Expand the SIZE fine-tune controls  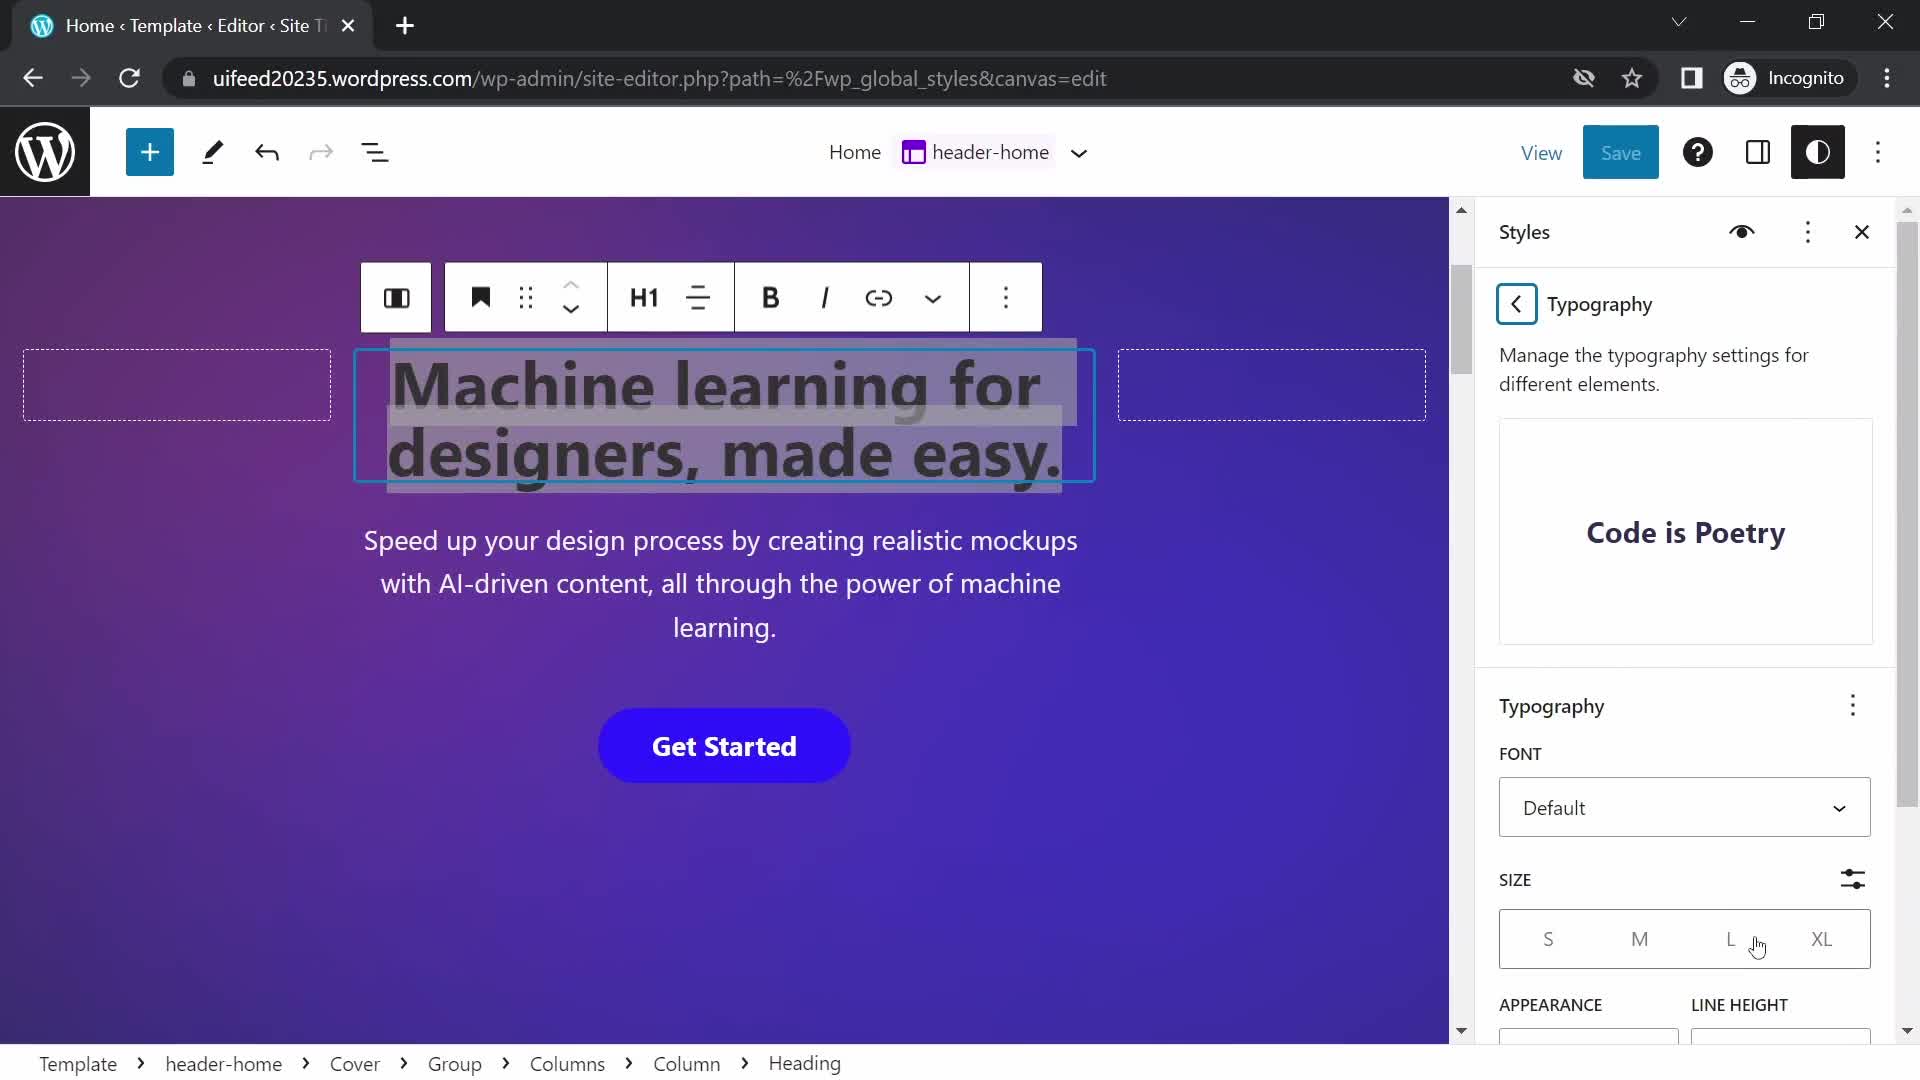1853,880
